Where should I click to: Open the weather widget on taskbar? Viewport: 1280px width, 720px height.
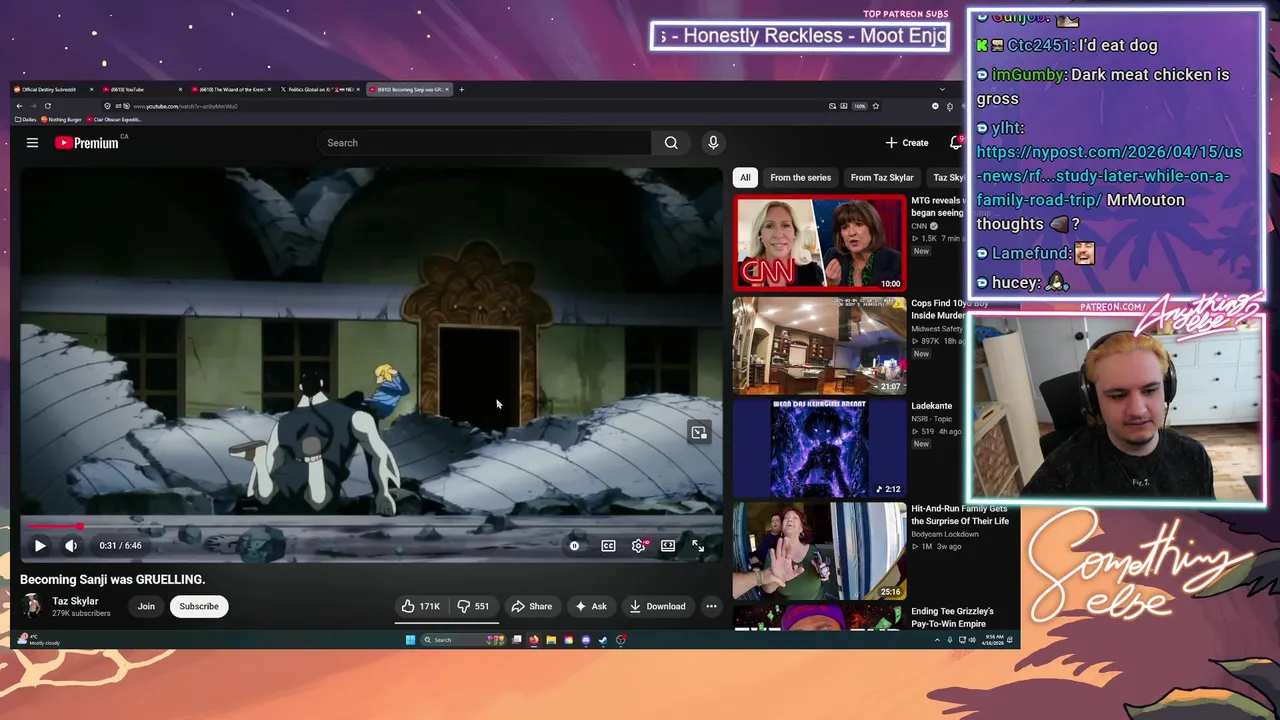tap(40, 640)
